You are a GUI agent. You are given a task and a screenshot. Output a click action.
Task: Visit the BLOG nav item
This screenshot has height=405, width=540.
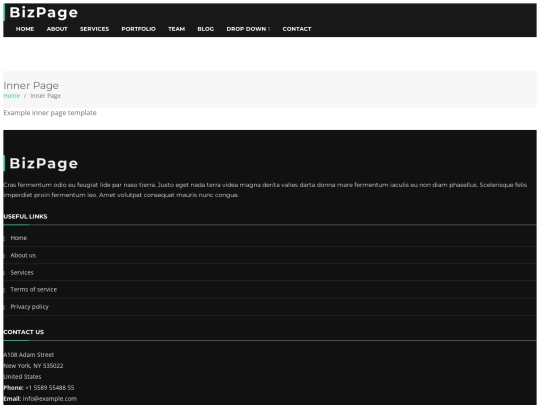[206, 29]
